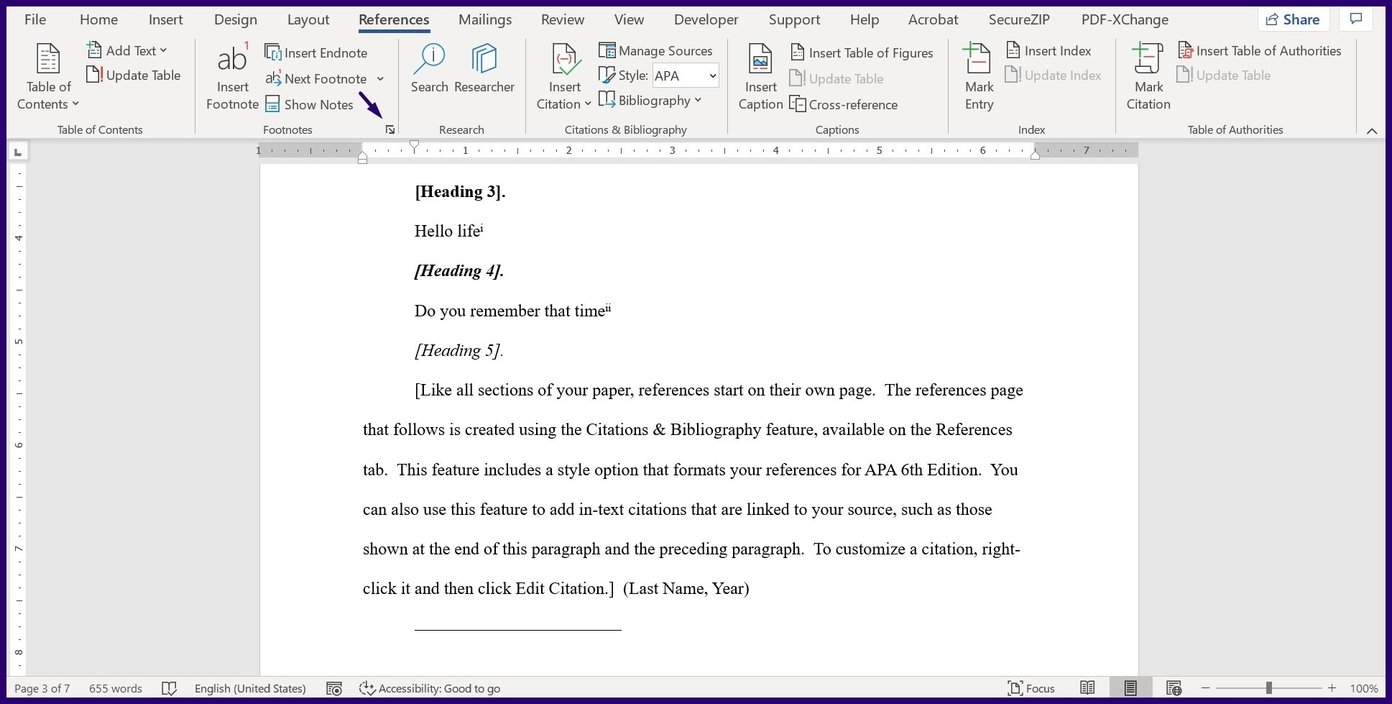Collapse the ribbon with the chevron
The width and height of the screenshot is (1392, 704).
point(1372,130)
